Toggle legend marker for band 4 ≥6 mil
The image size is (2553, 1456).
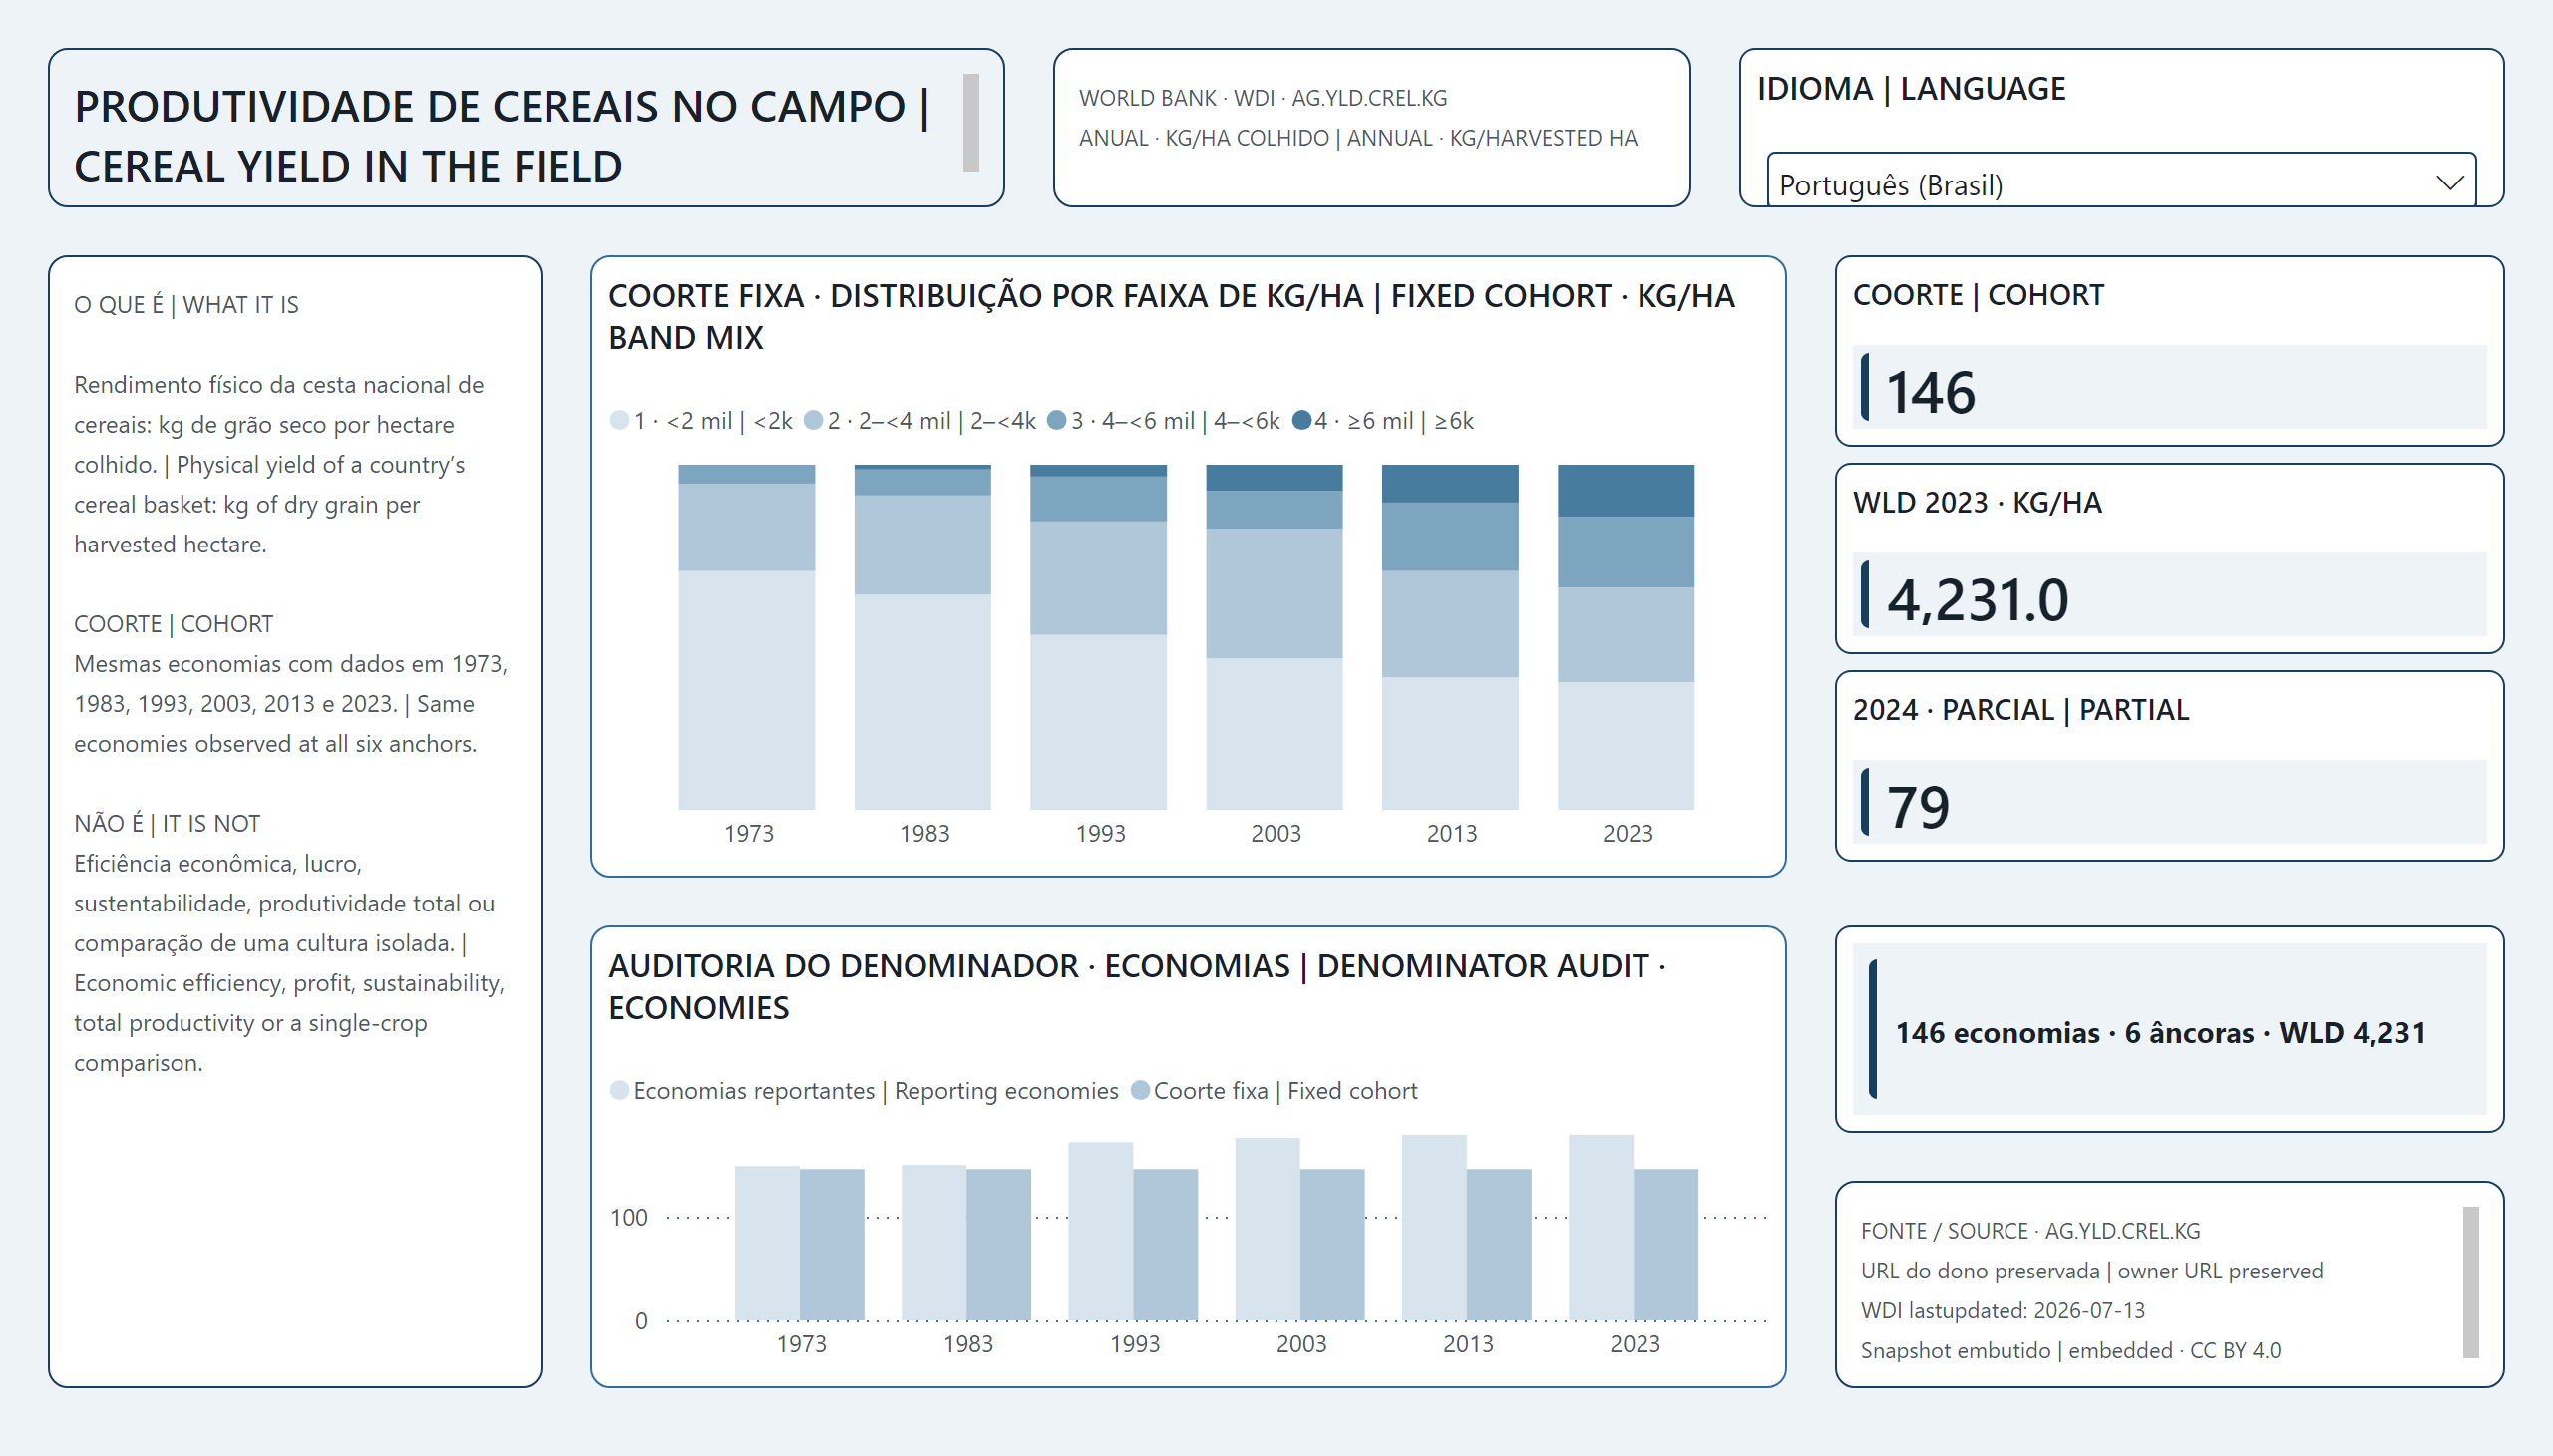click(x=1301, y=421)
